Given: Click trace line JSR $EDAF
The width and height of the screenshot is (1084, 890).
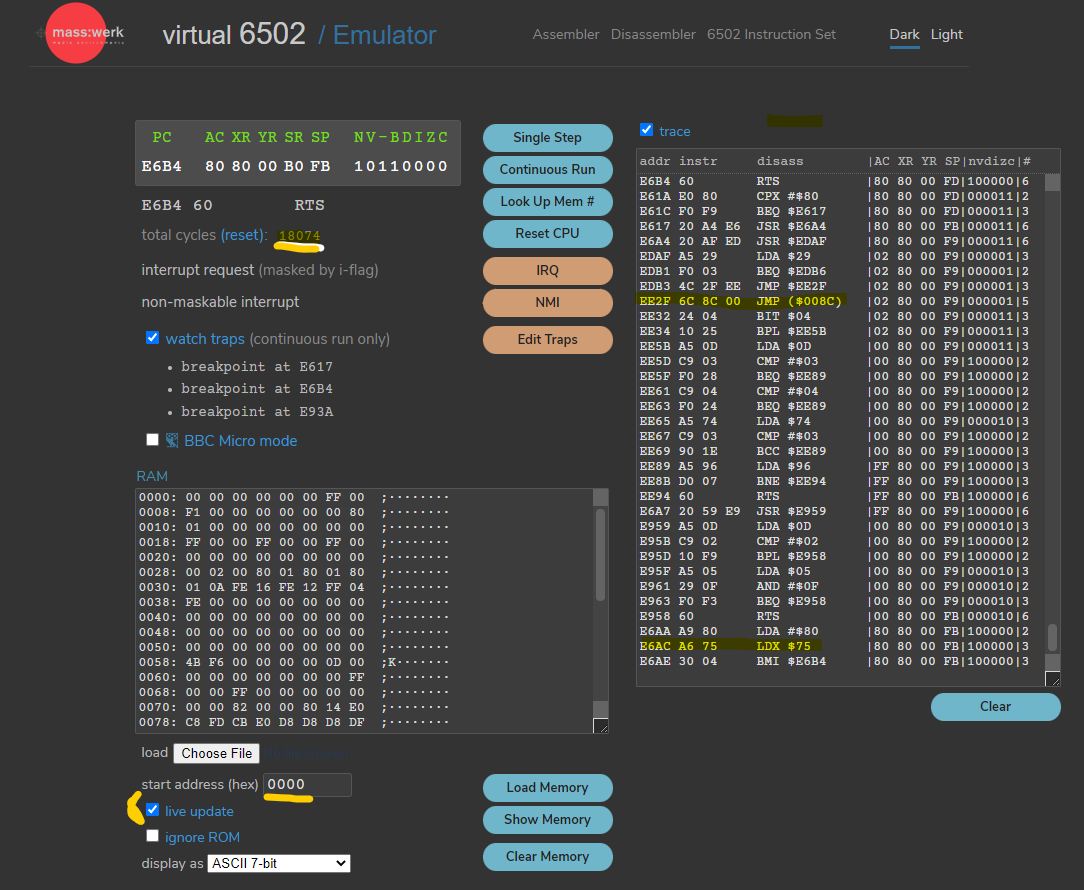Looking at the screenshot, I should click(x=834, y=241).
